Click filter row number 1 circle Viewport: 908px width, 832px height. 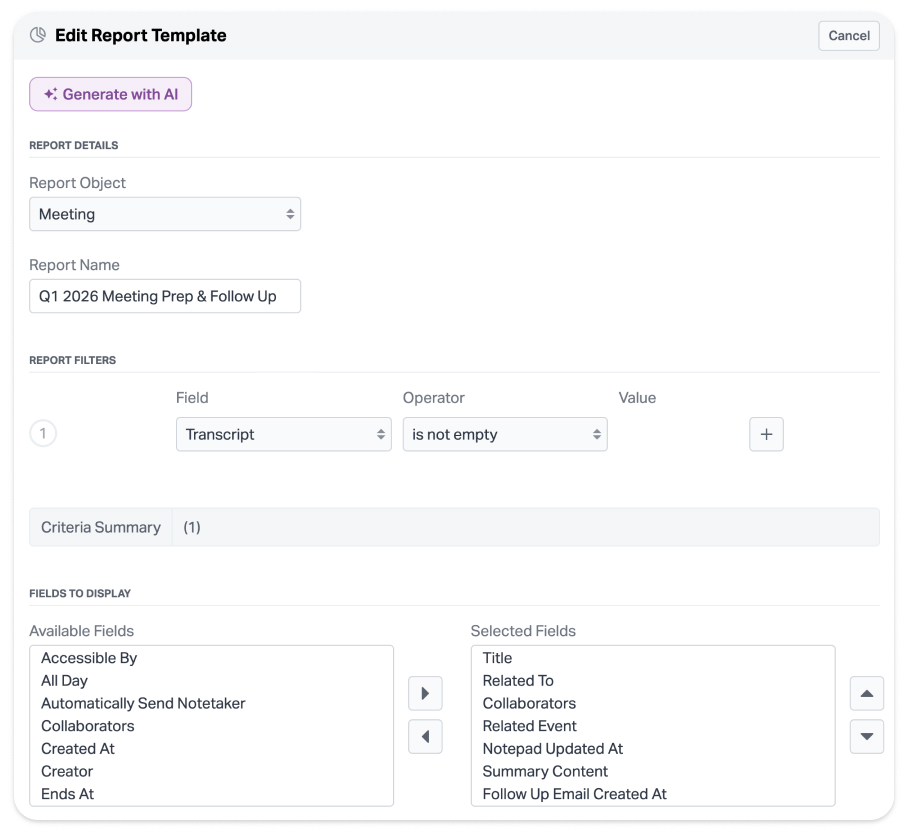pos(43,434)
